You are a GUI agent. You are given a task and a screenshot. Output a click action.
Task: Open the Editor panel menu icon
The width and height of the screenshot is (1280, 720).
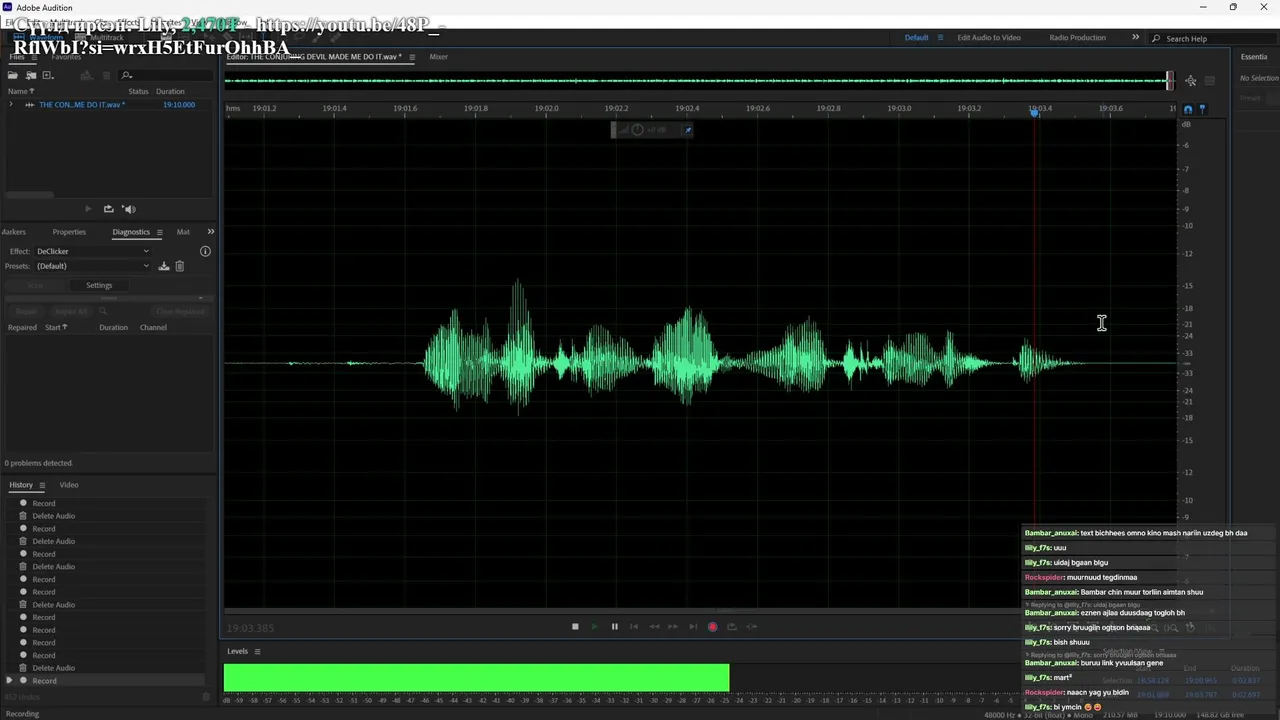click(412, 57)
